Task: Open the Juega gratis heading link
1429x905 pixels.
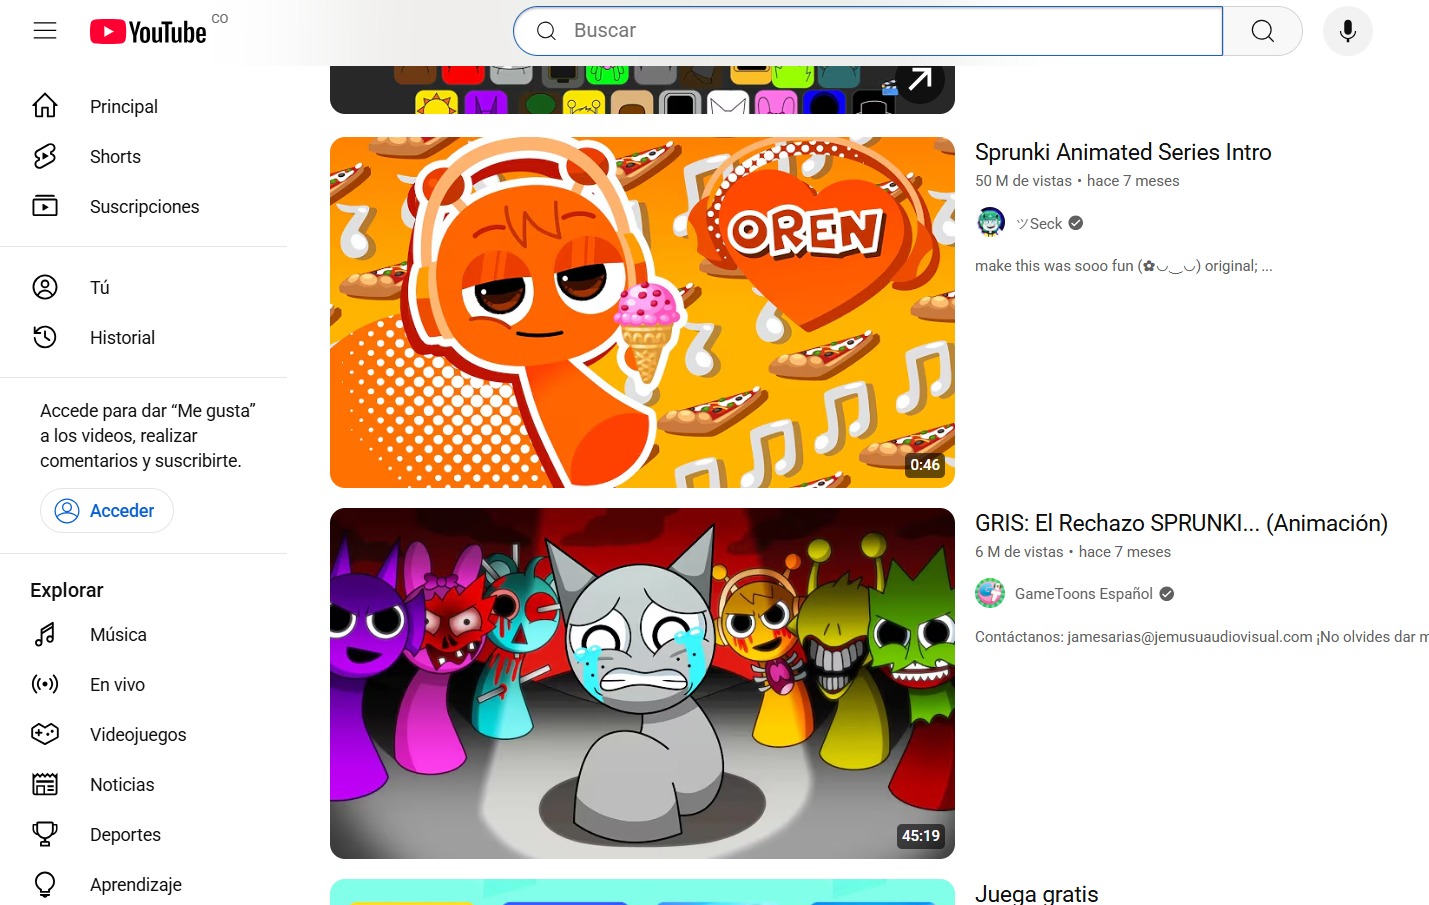Action: pos(1037,894)
